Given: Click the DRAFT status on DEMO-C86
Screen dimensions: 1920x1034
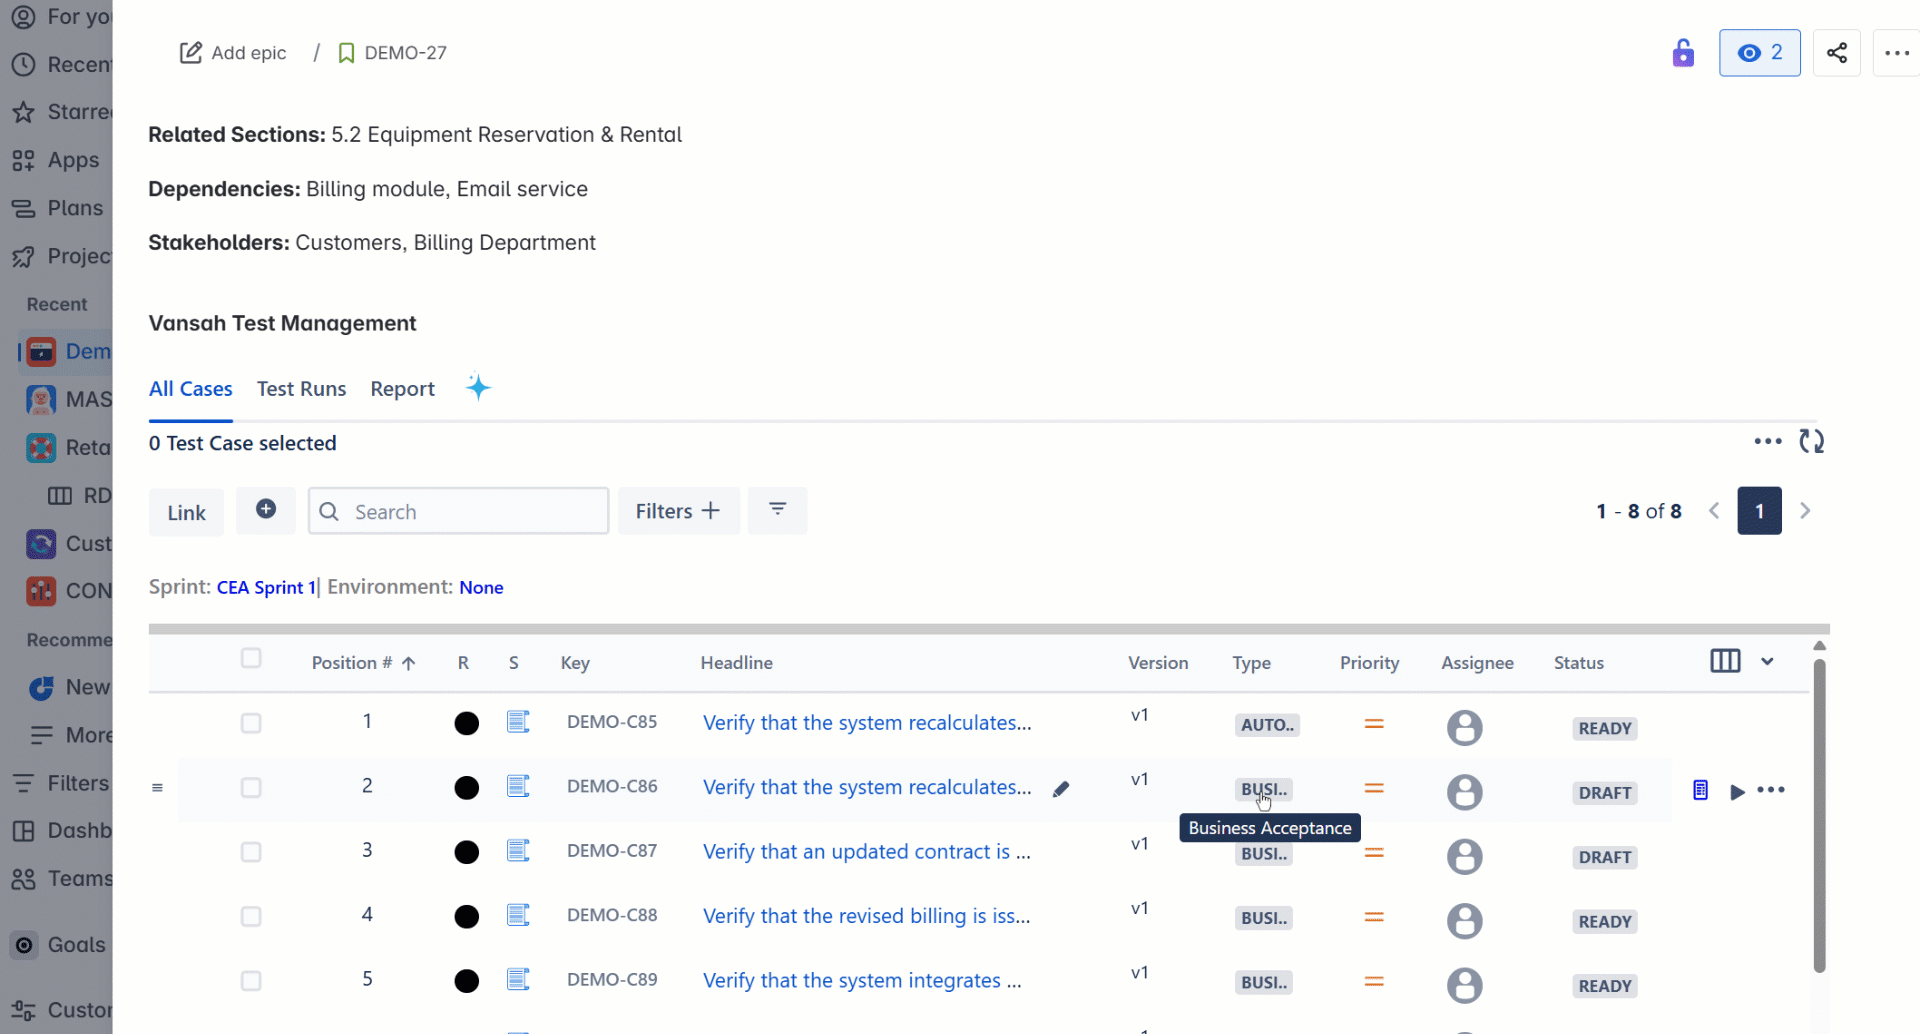Looking at the screenshot, I should (1605, 793).
